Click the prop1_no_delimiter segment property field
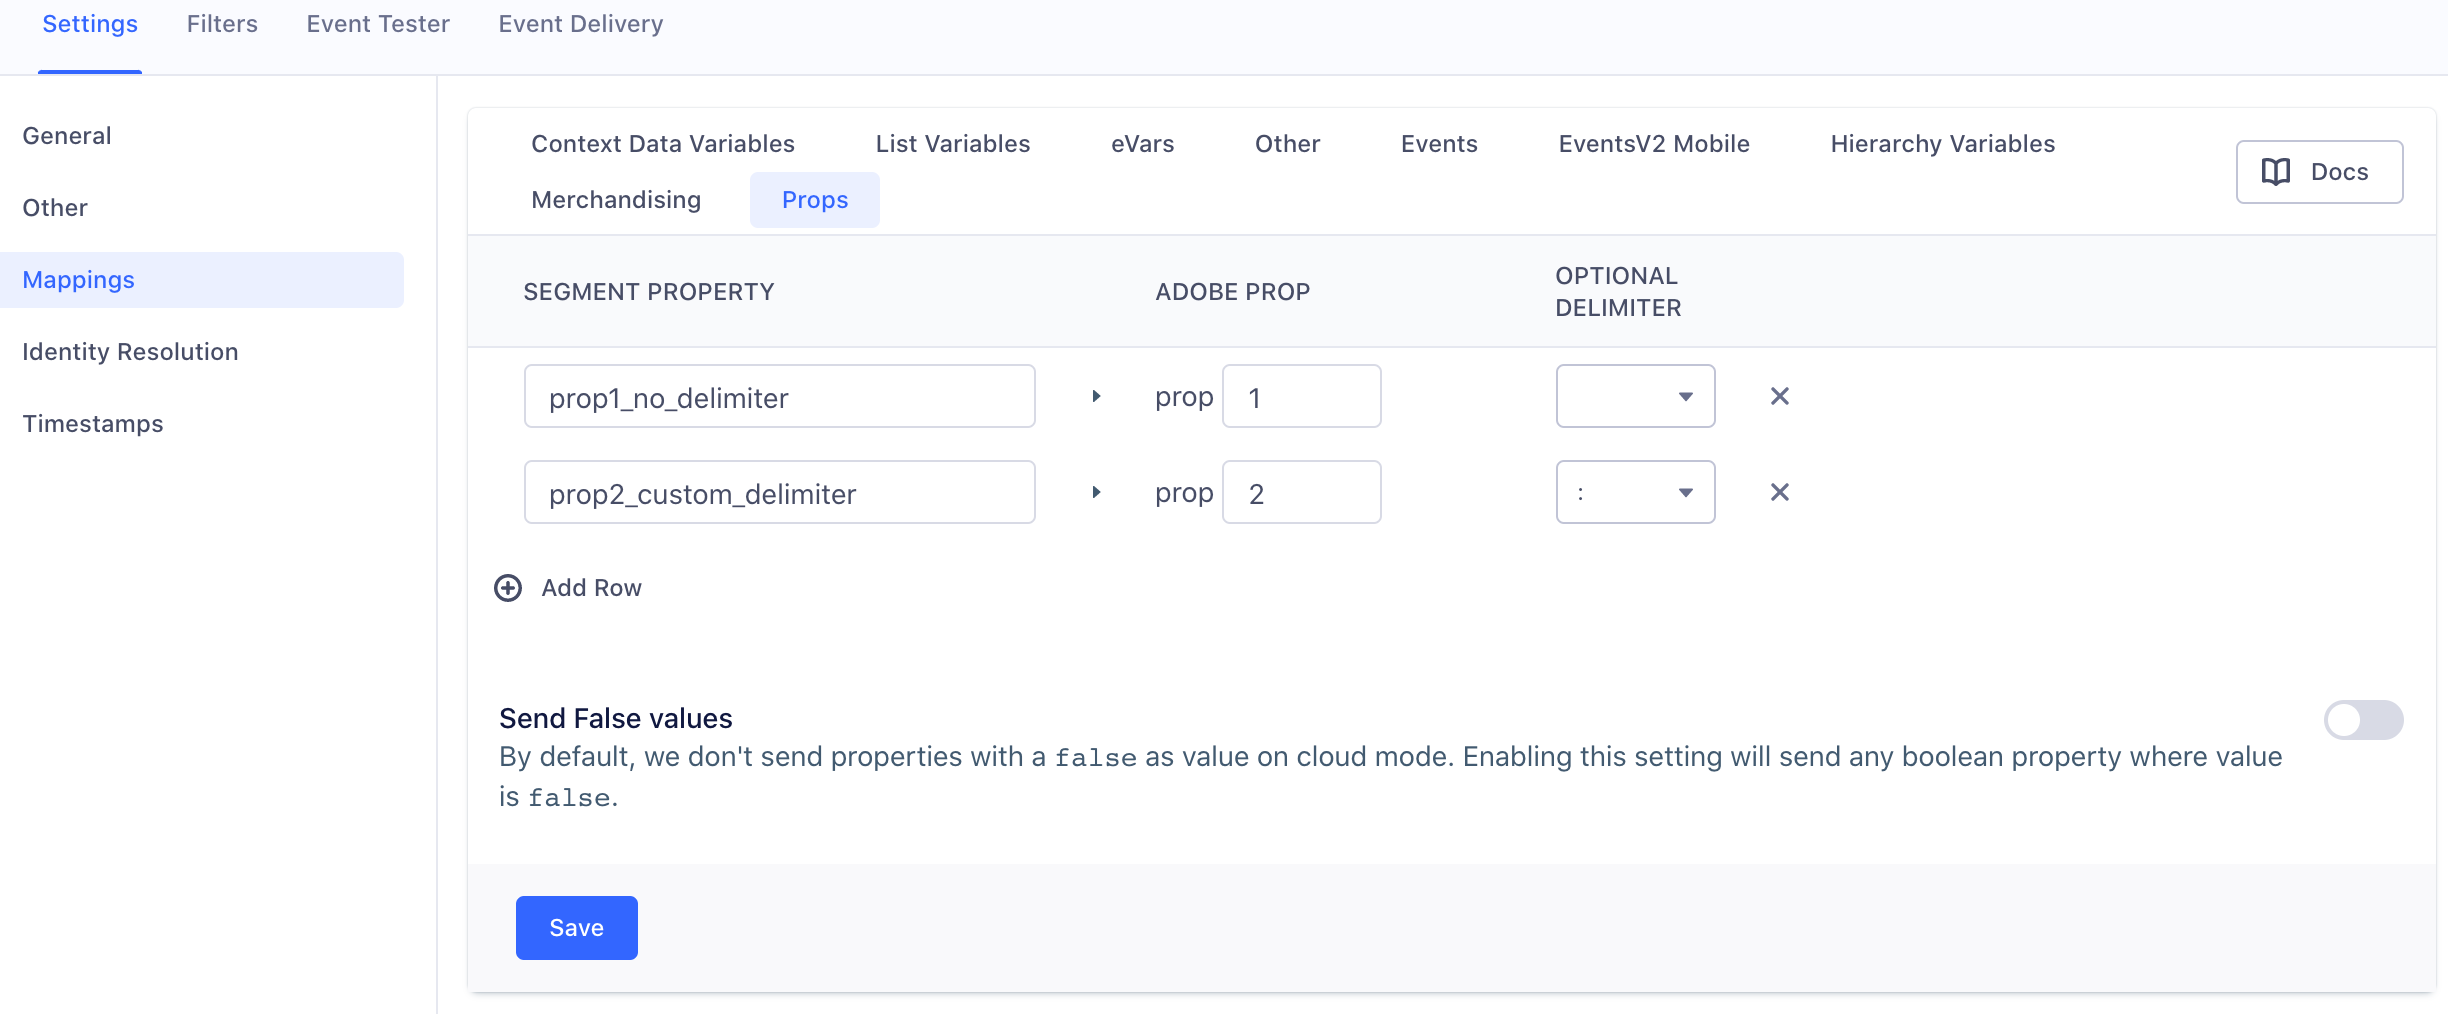Image resolution: width=2448 pixels, height=1014 pixels. point(780,396)
